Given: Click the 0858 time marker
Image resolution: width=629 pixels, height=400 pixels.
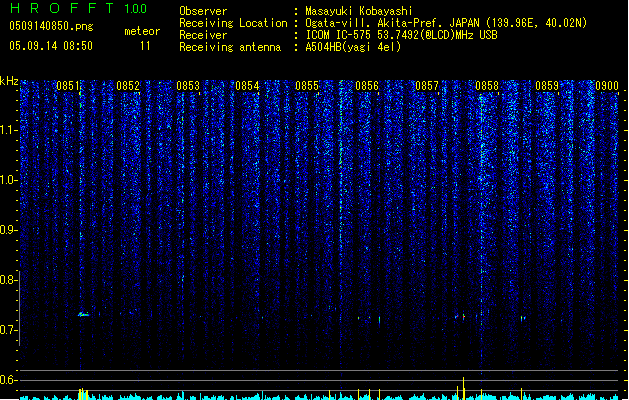Looking at the screenshot, I should click(x=487, y=86).
